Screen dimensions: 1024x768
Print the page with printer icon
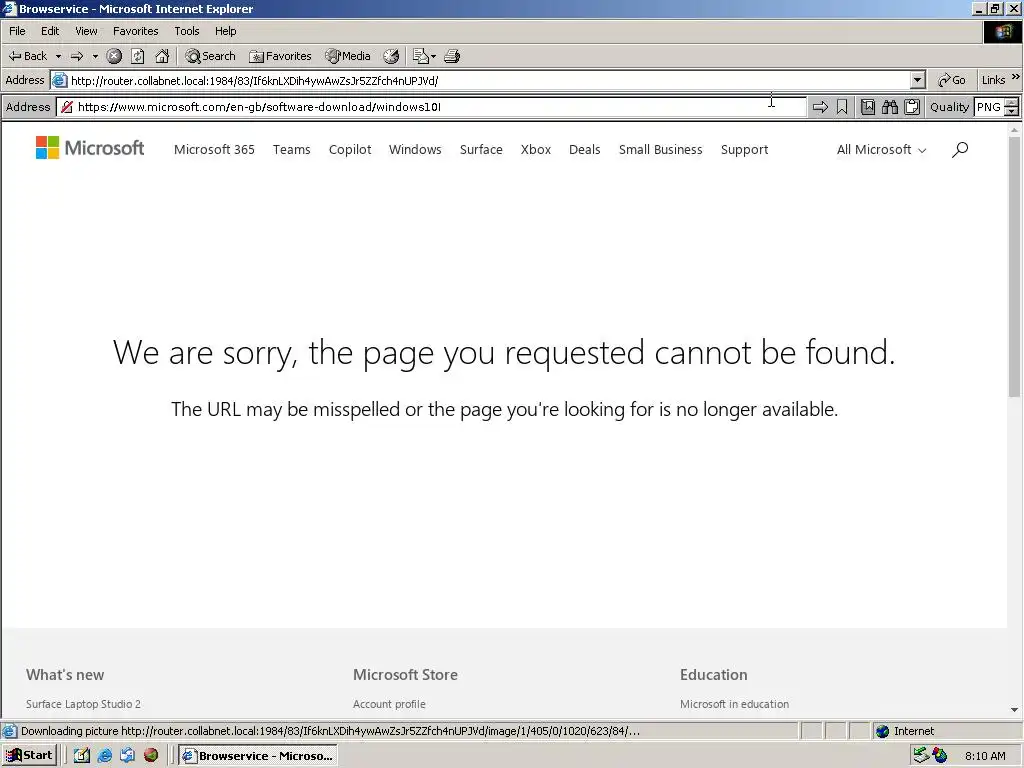click(x=452, y=56)
